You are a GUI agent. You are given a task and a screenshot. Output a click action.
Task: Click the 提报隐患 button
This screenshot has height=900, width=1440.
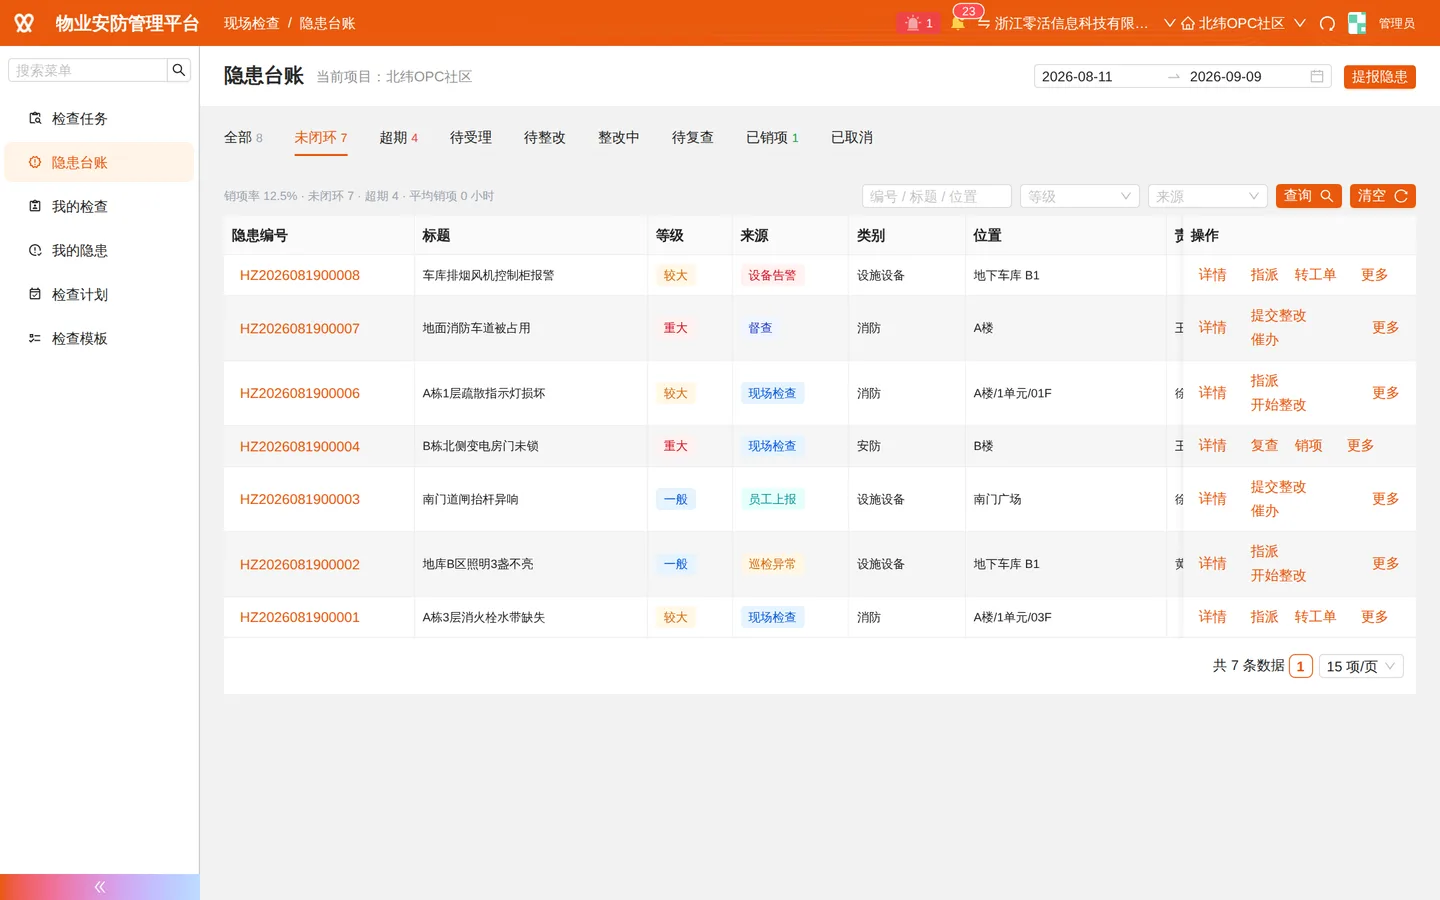1380,76
